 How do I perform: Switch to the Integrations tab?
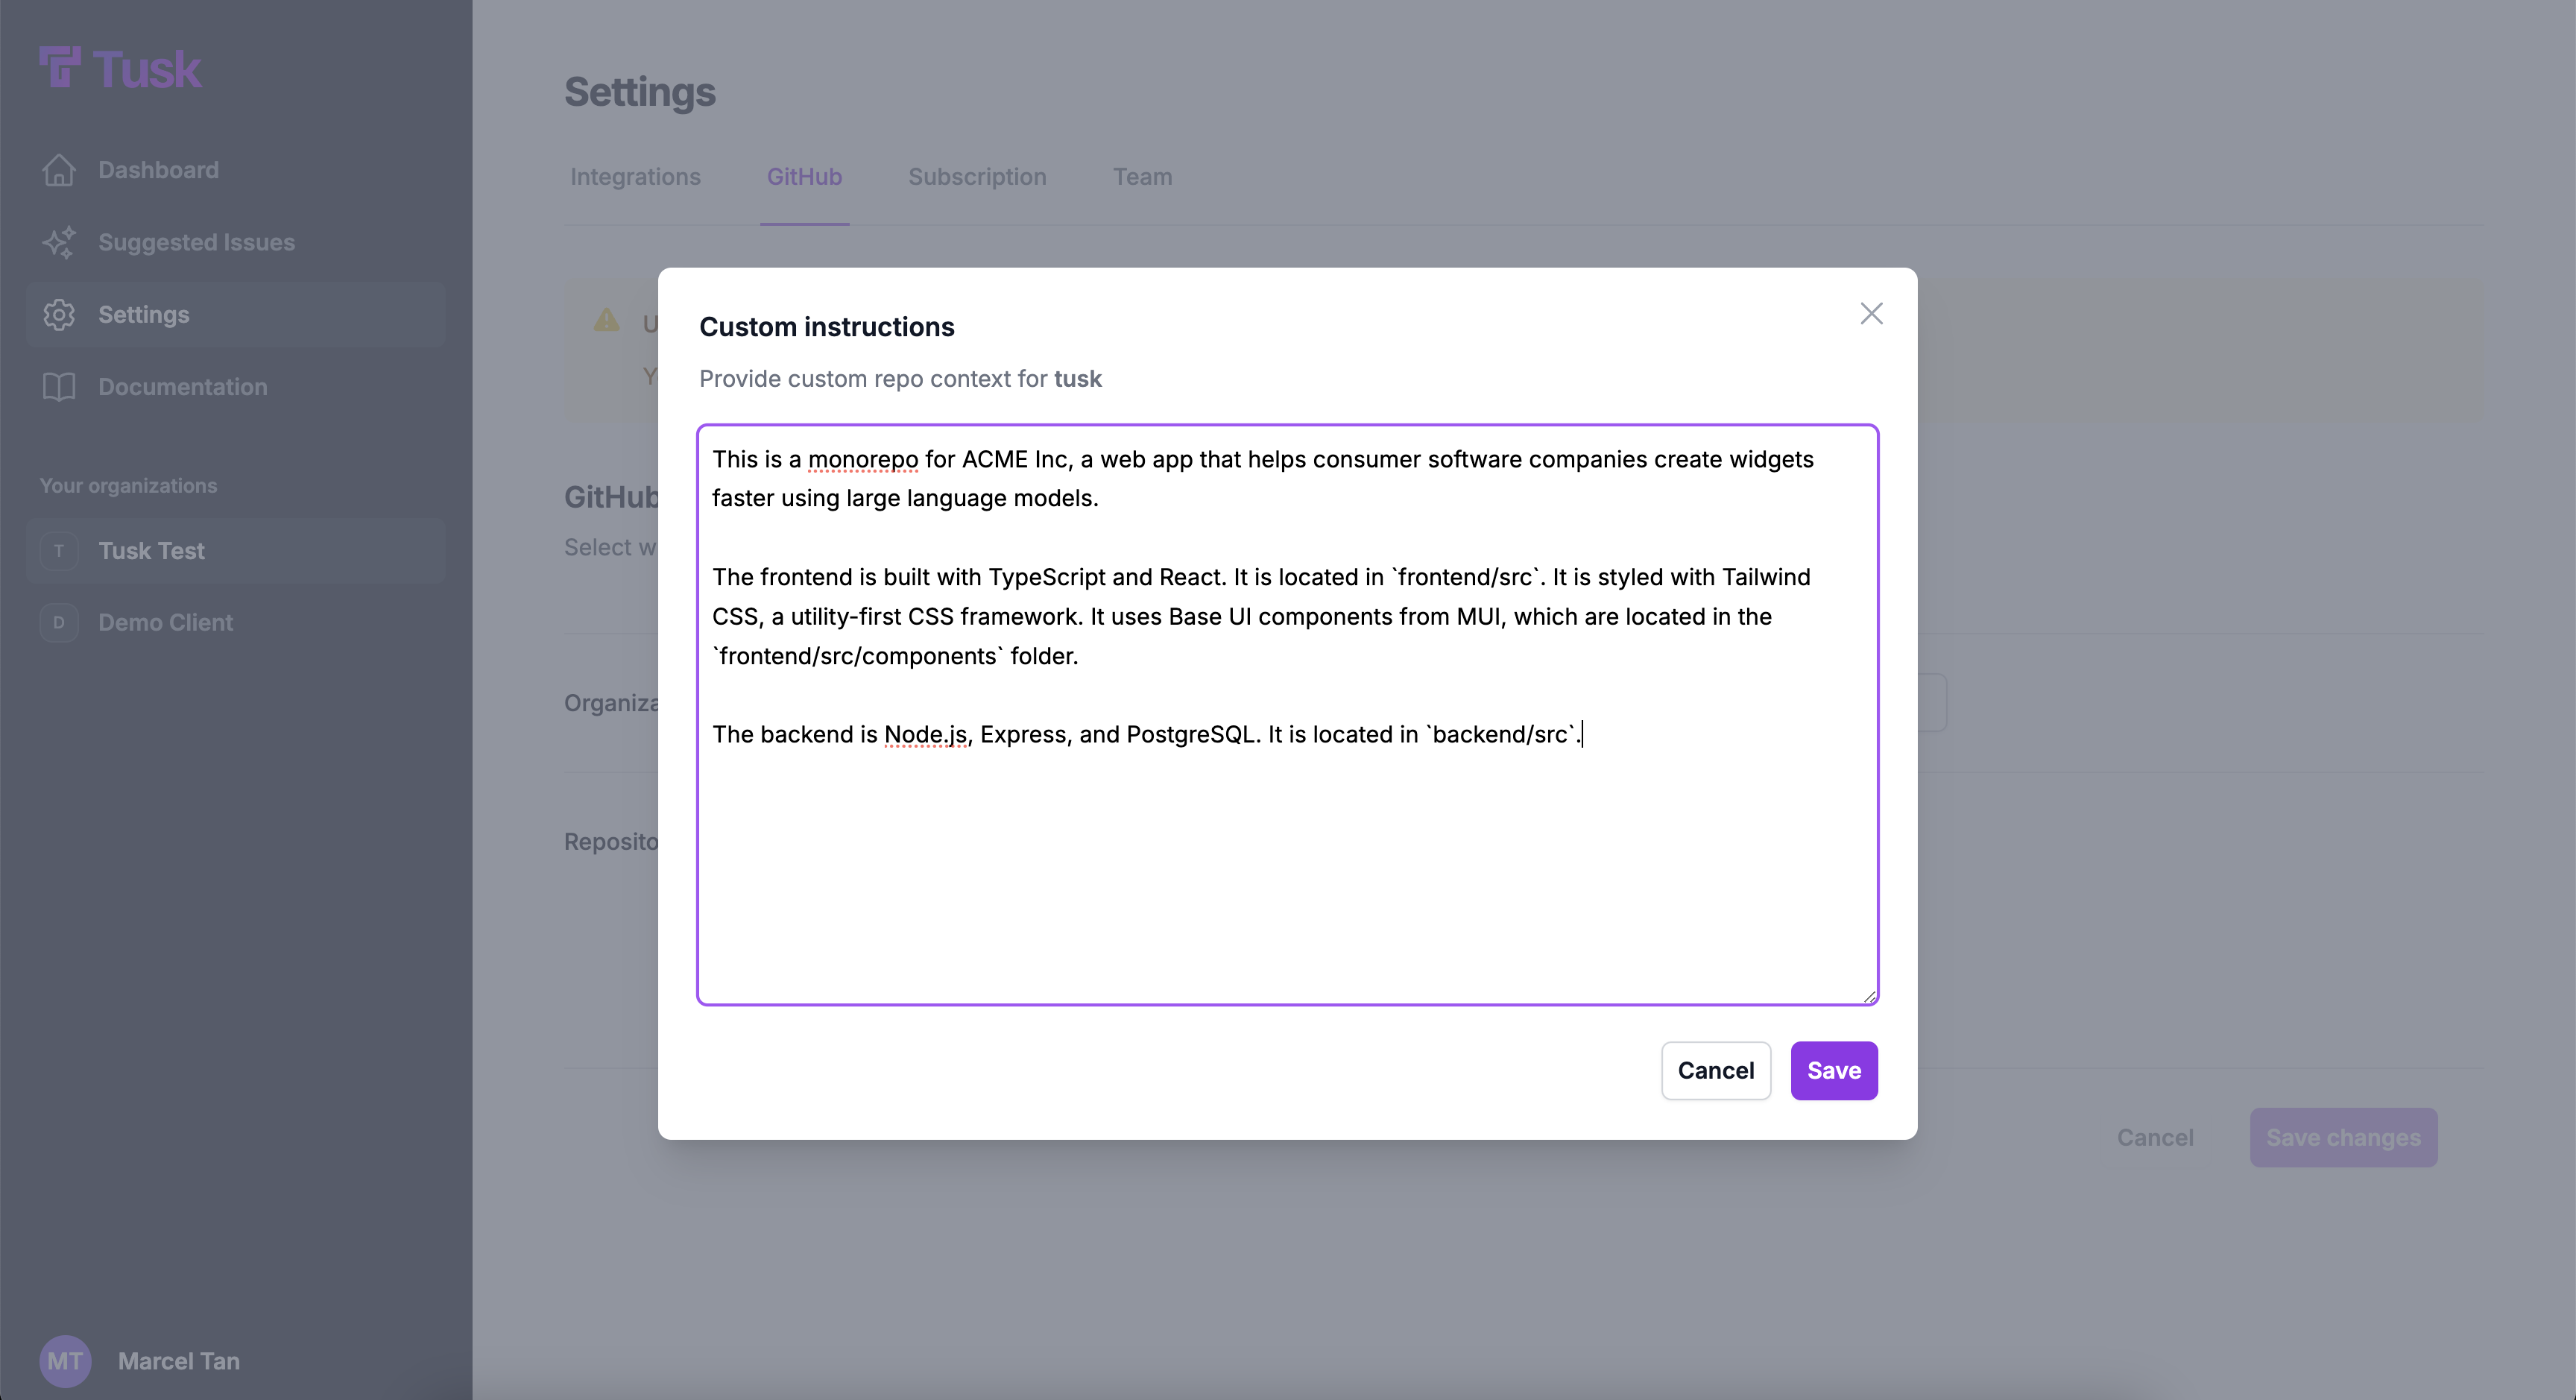635,177
